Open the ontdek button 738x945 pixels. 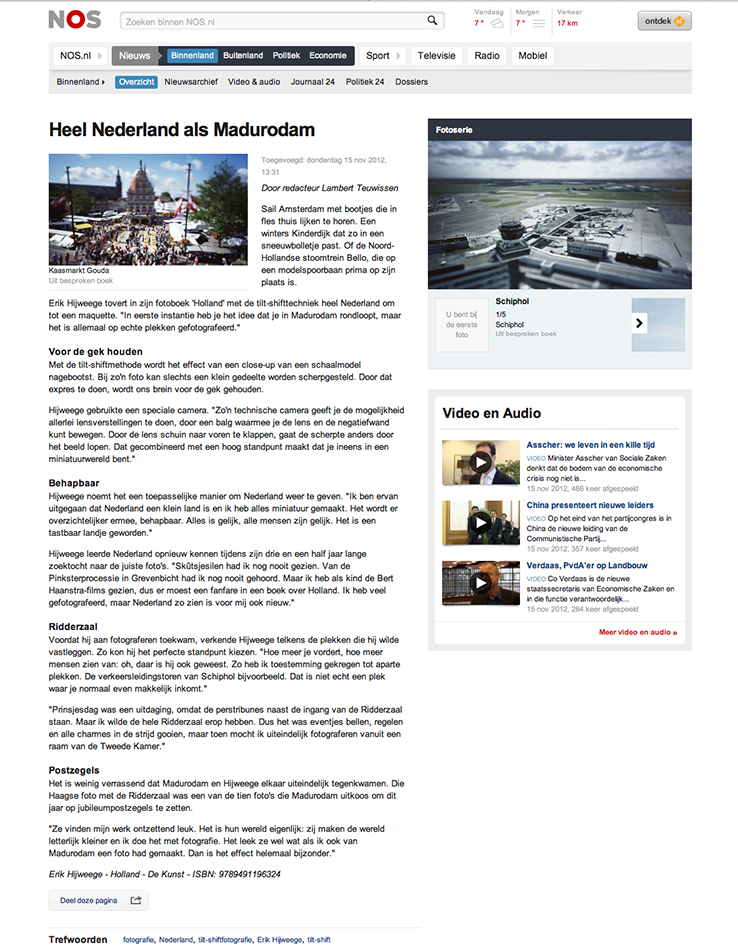click(664, 21)
